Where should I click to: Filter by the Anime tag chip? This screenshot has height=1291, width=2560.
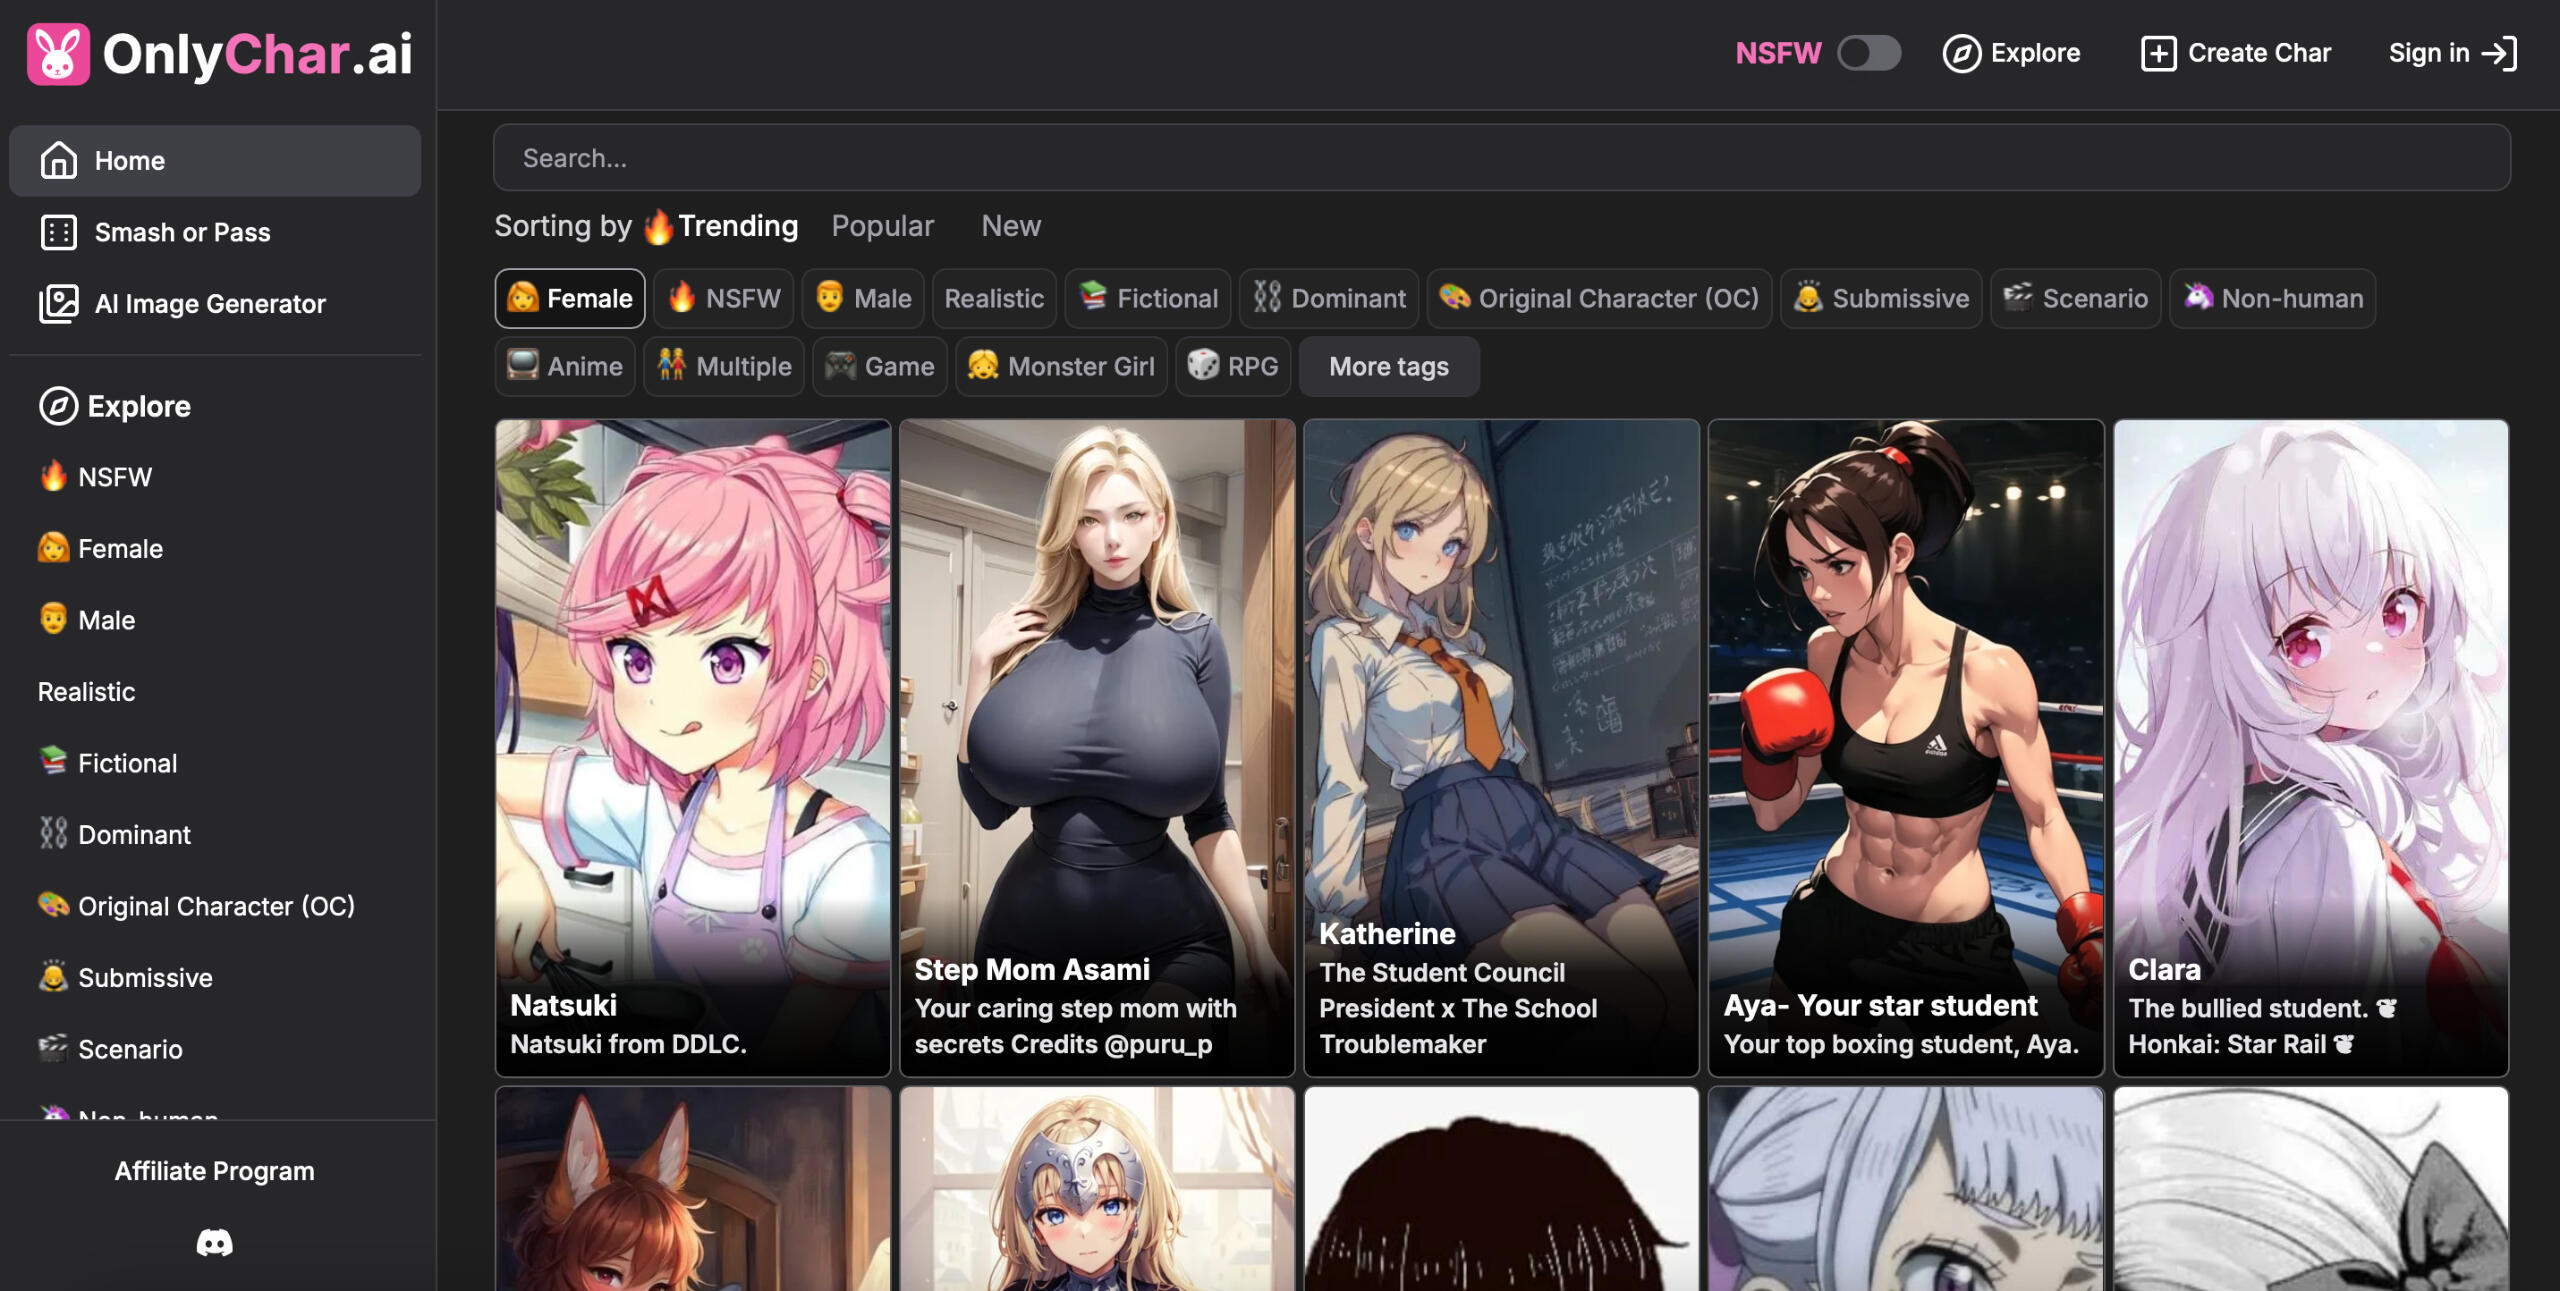coord(566,366)
